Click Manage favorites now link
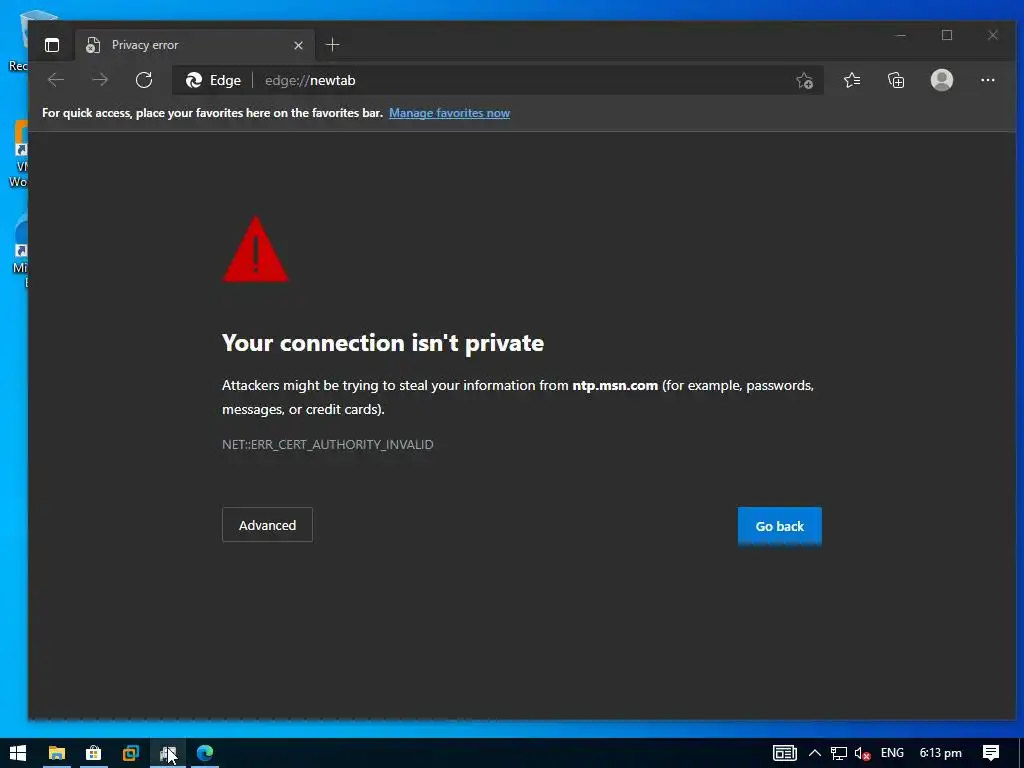 pos(449,113)
